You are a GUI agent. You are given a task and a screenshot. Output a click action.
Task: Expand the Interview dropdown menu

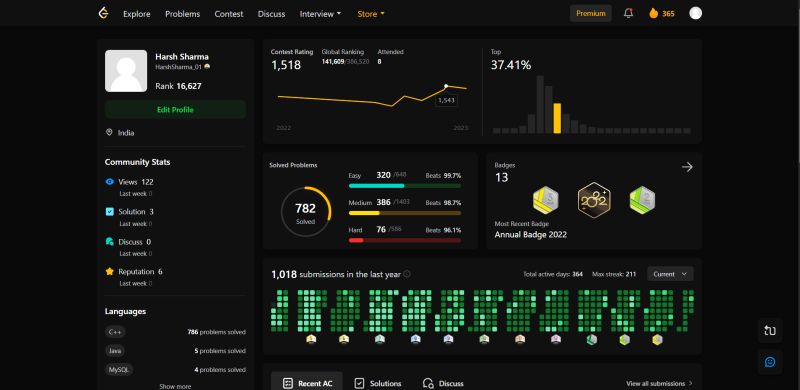point(320,14)
